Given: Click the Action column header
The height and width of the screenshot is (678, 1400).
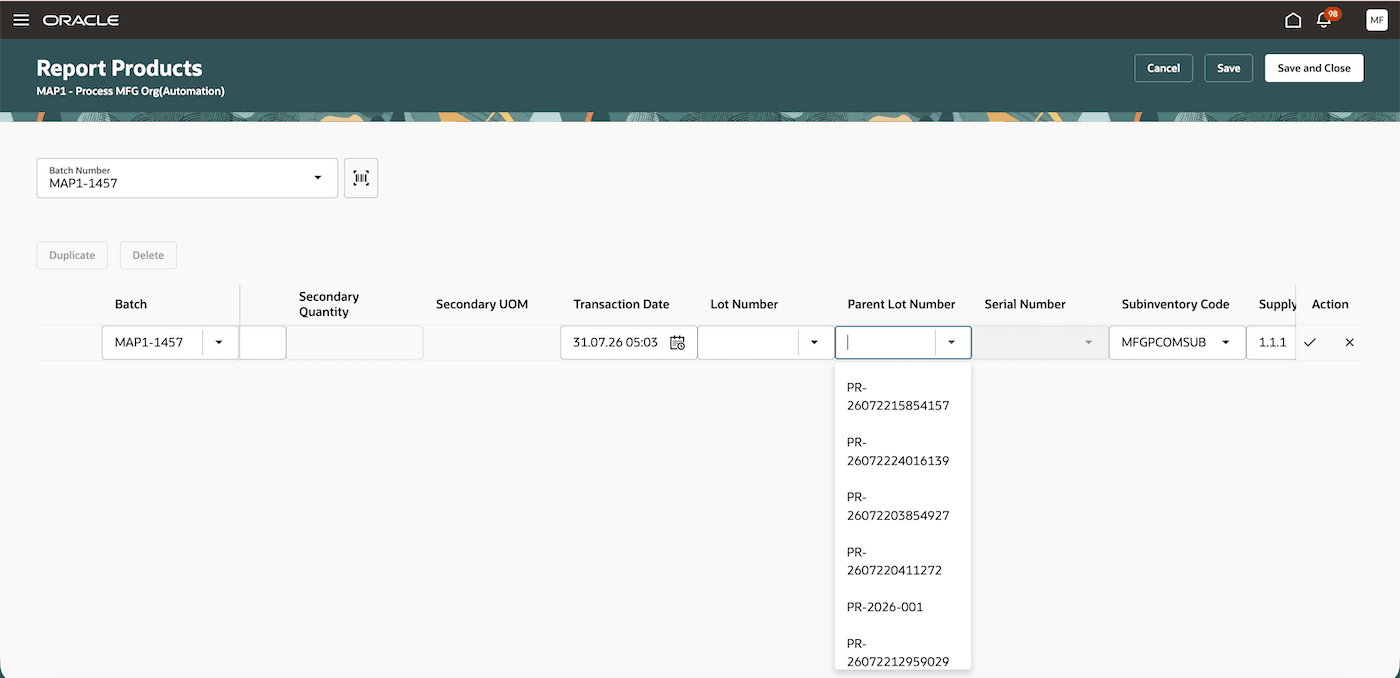Looking at the screenshot, I should (x=1330, y=304).
